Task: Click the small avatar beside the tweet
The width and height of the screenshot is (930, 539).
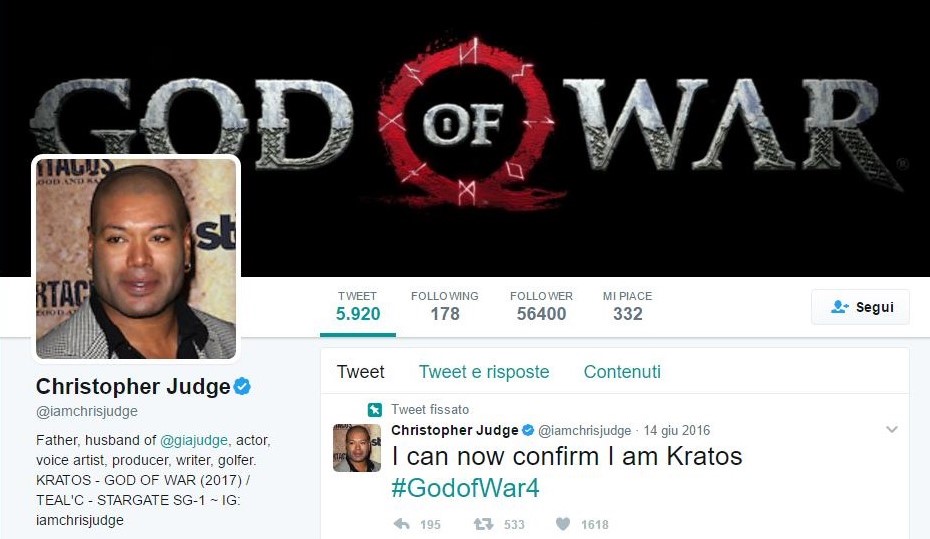Action: [x=357, y=448]
